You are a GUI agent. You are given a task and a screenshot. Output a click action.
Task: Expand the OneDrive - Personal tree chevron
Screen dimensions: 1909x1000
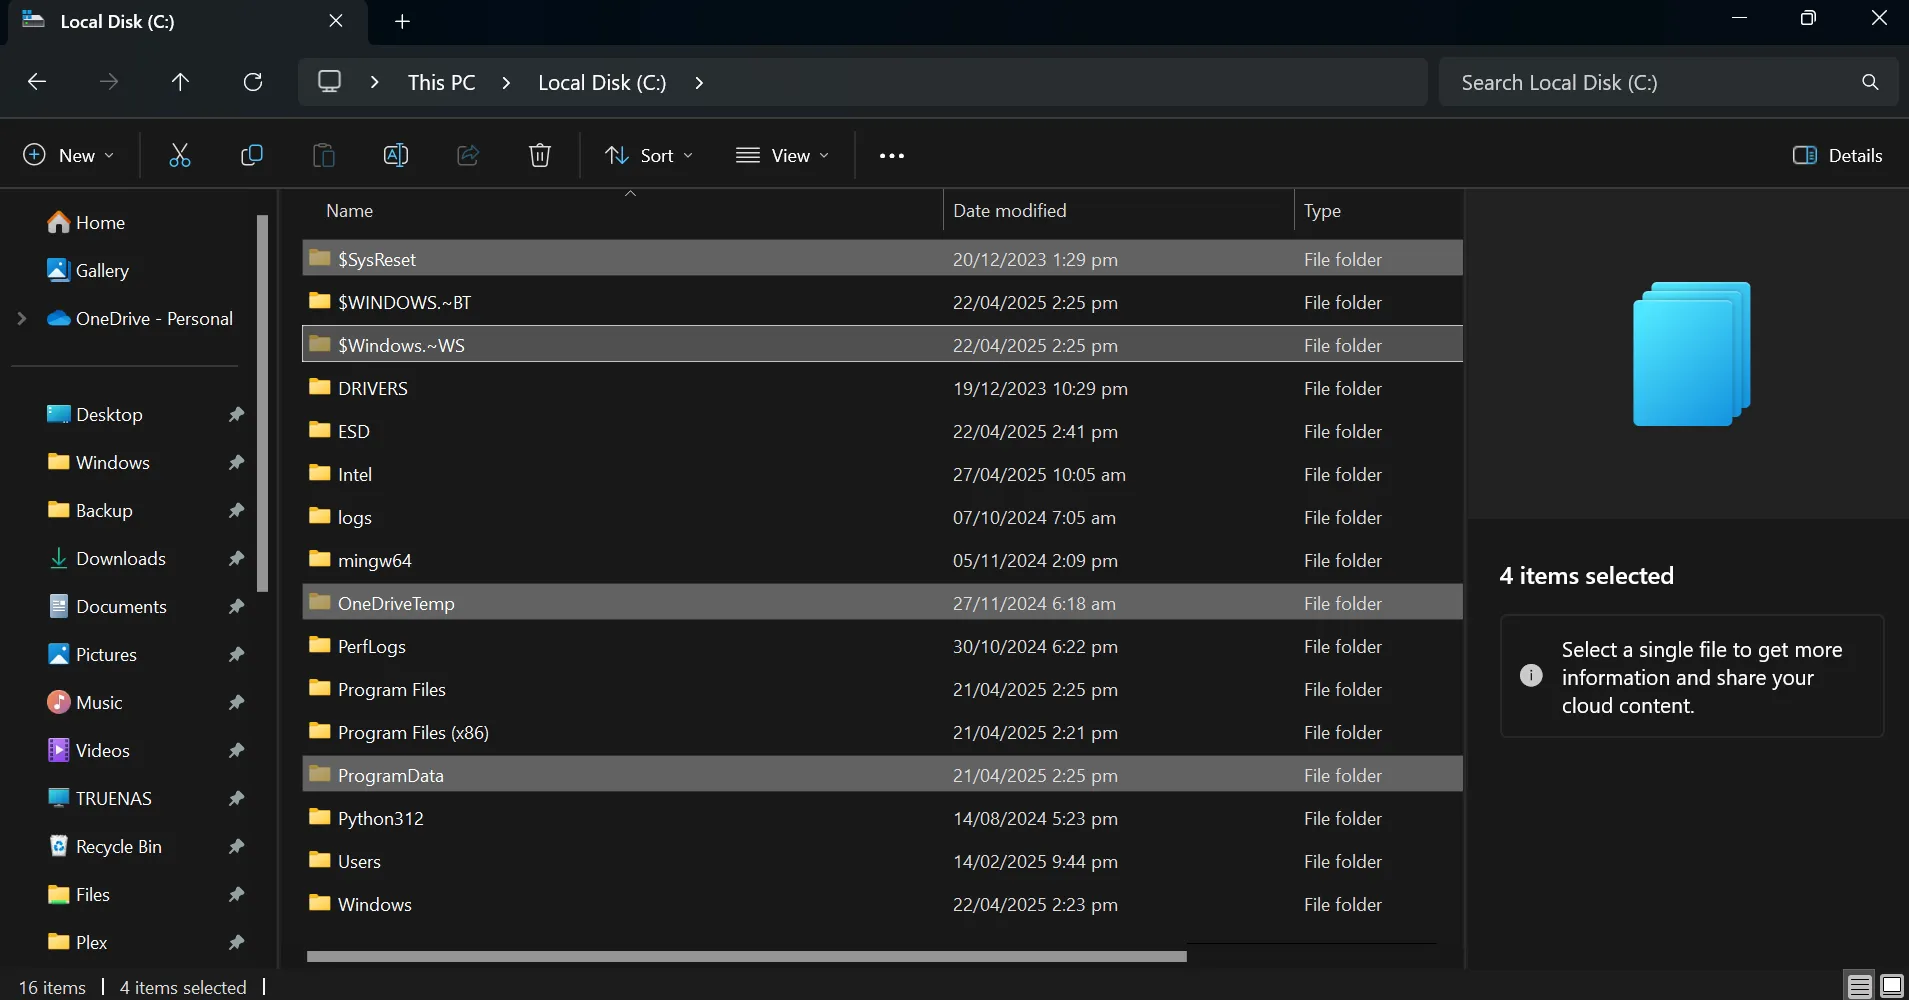(21, 318)
